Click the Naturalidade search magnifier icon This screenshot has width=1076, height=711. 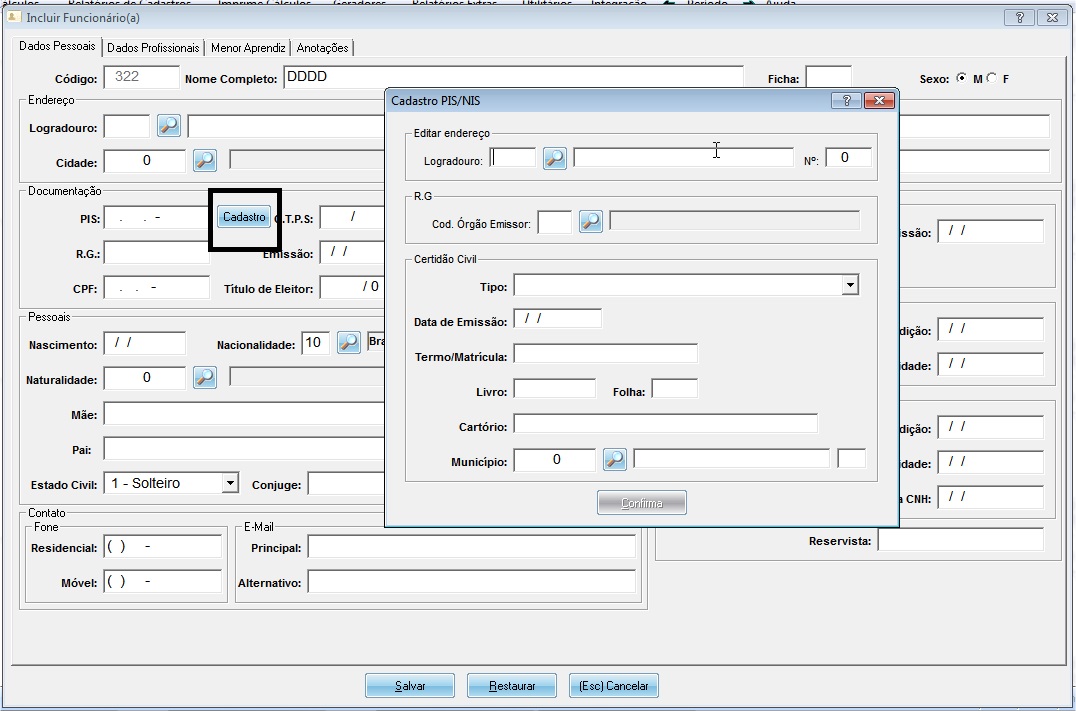[204, 377]
